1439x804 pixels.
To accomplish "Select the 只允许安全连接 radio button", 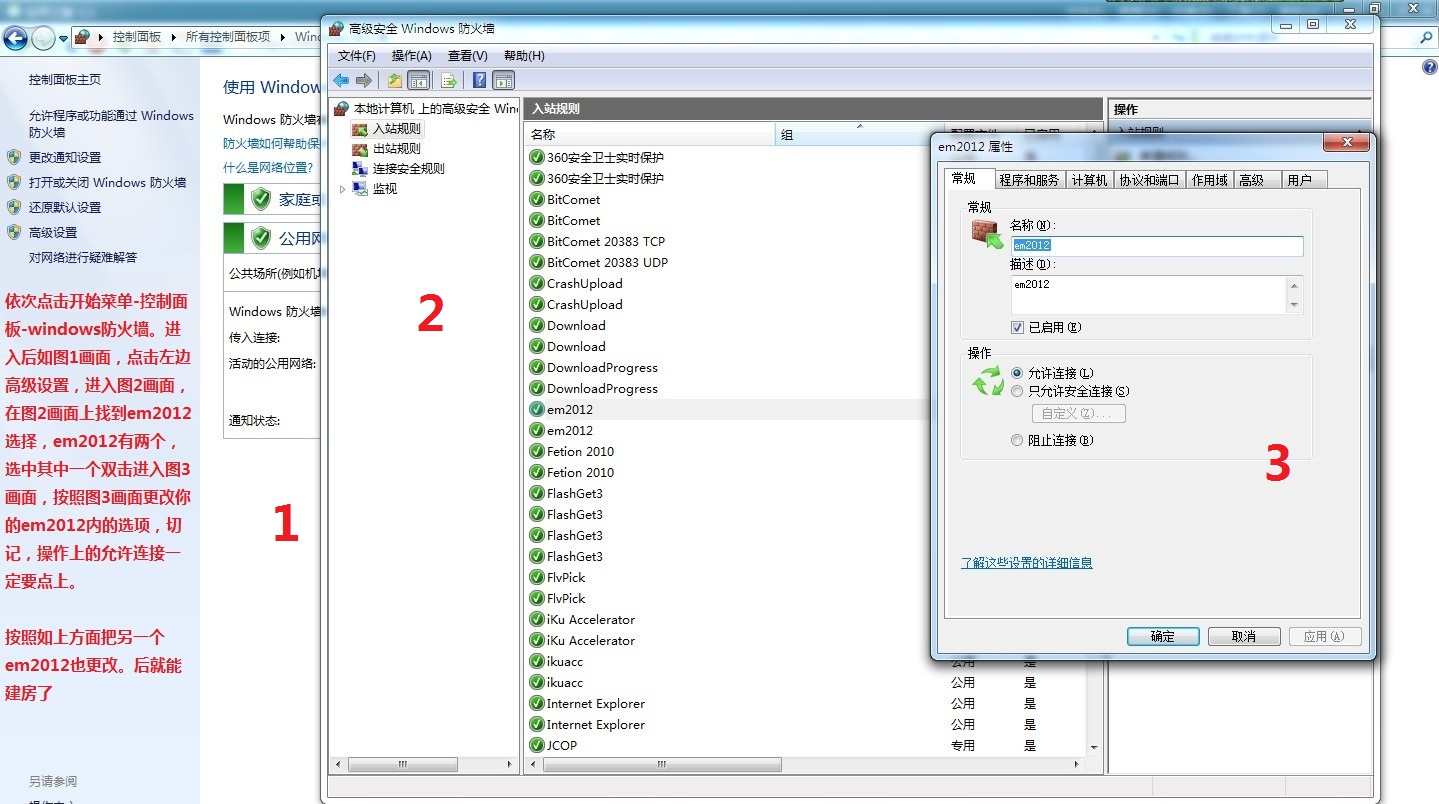I will pyautogui.click(x=1017, y=392).
